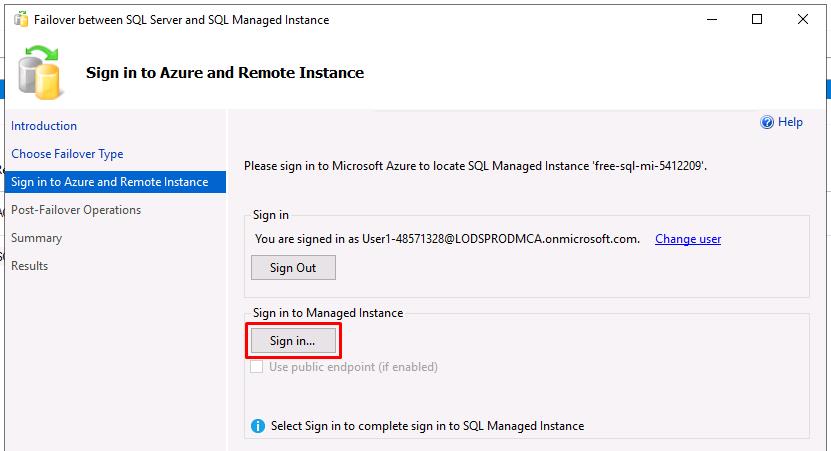Open the Help link
This screenshot has height=451, width=831.
tap(790, 122)
